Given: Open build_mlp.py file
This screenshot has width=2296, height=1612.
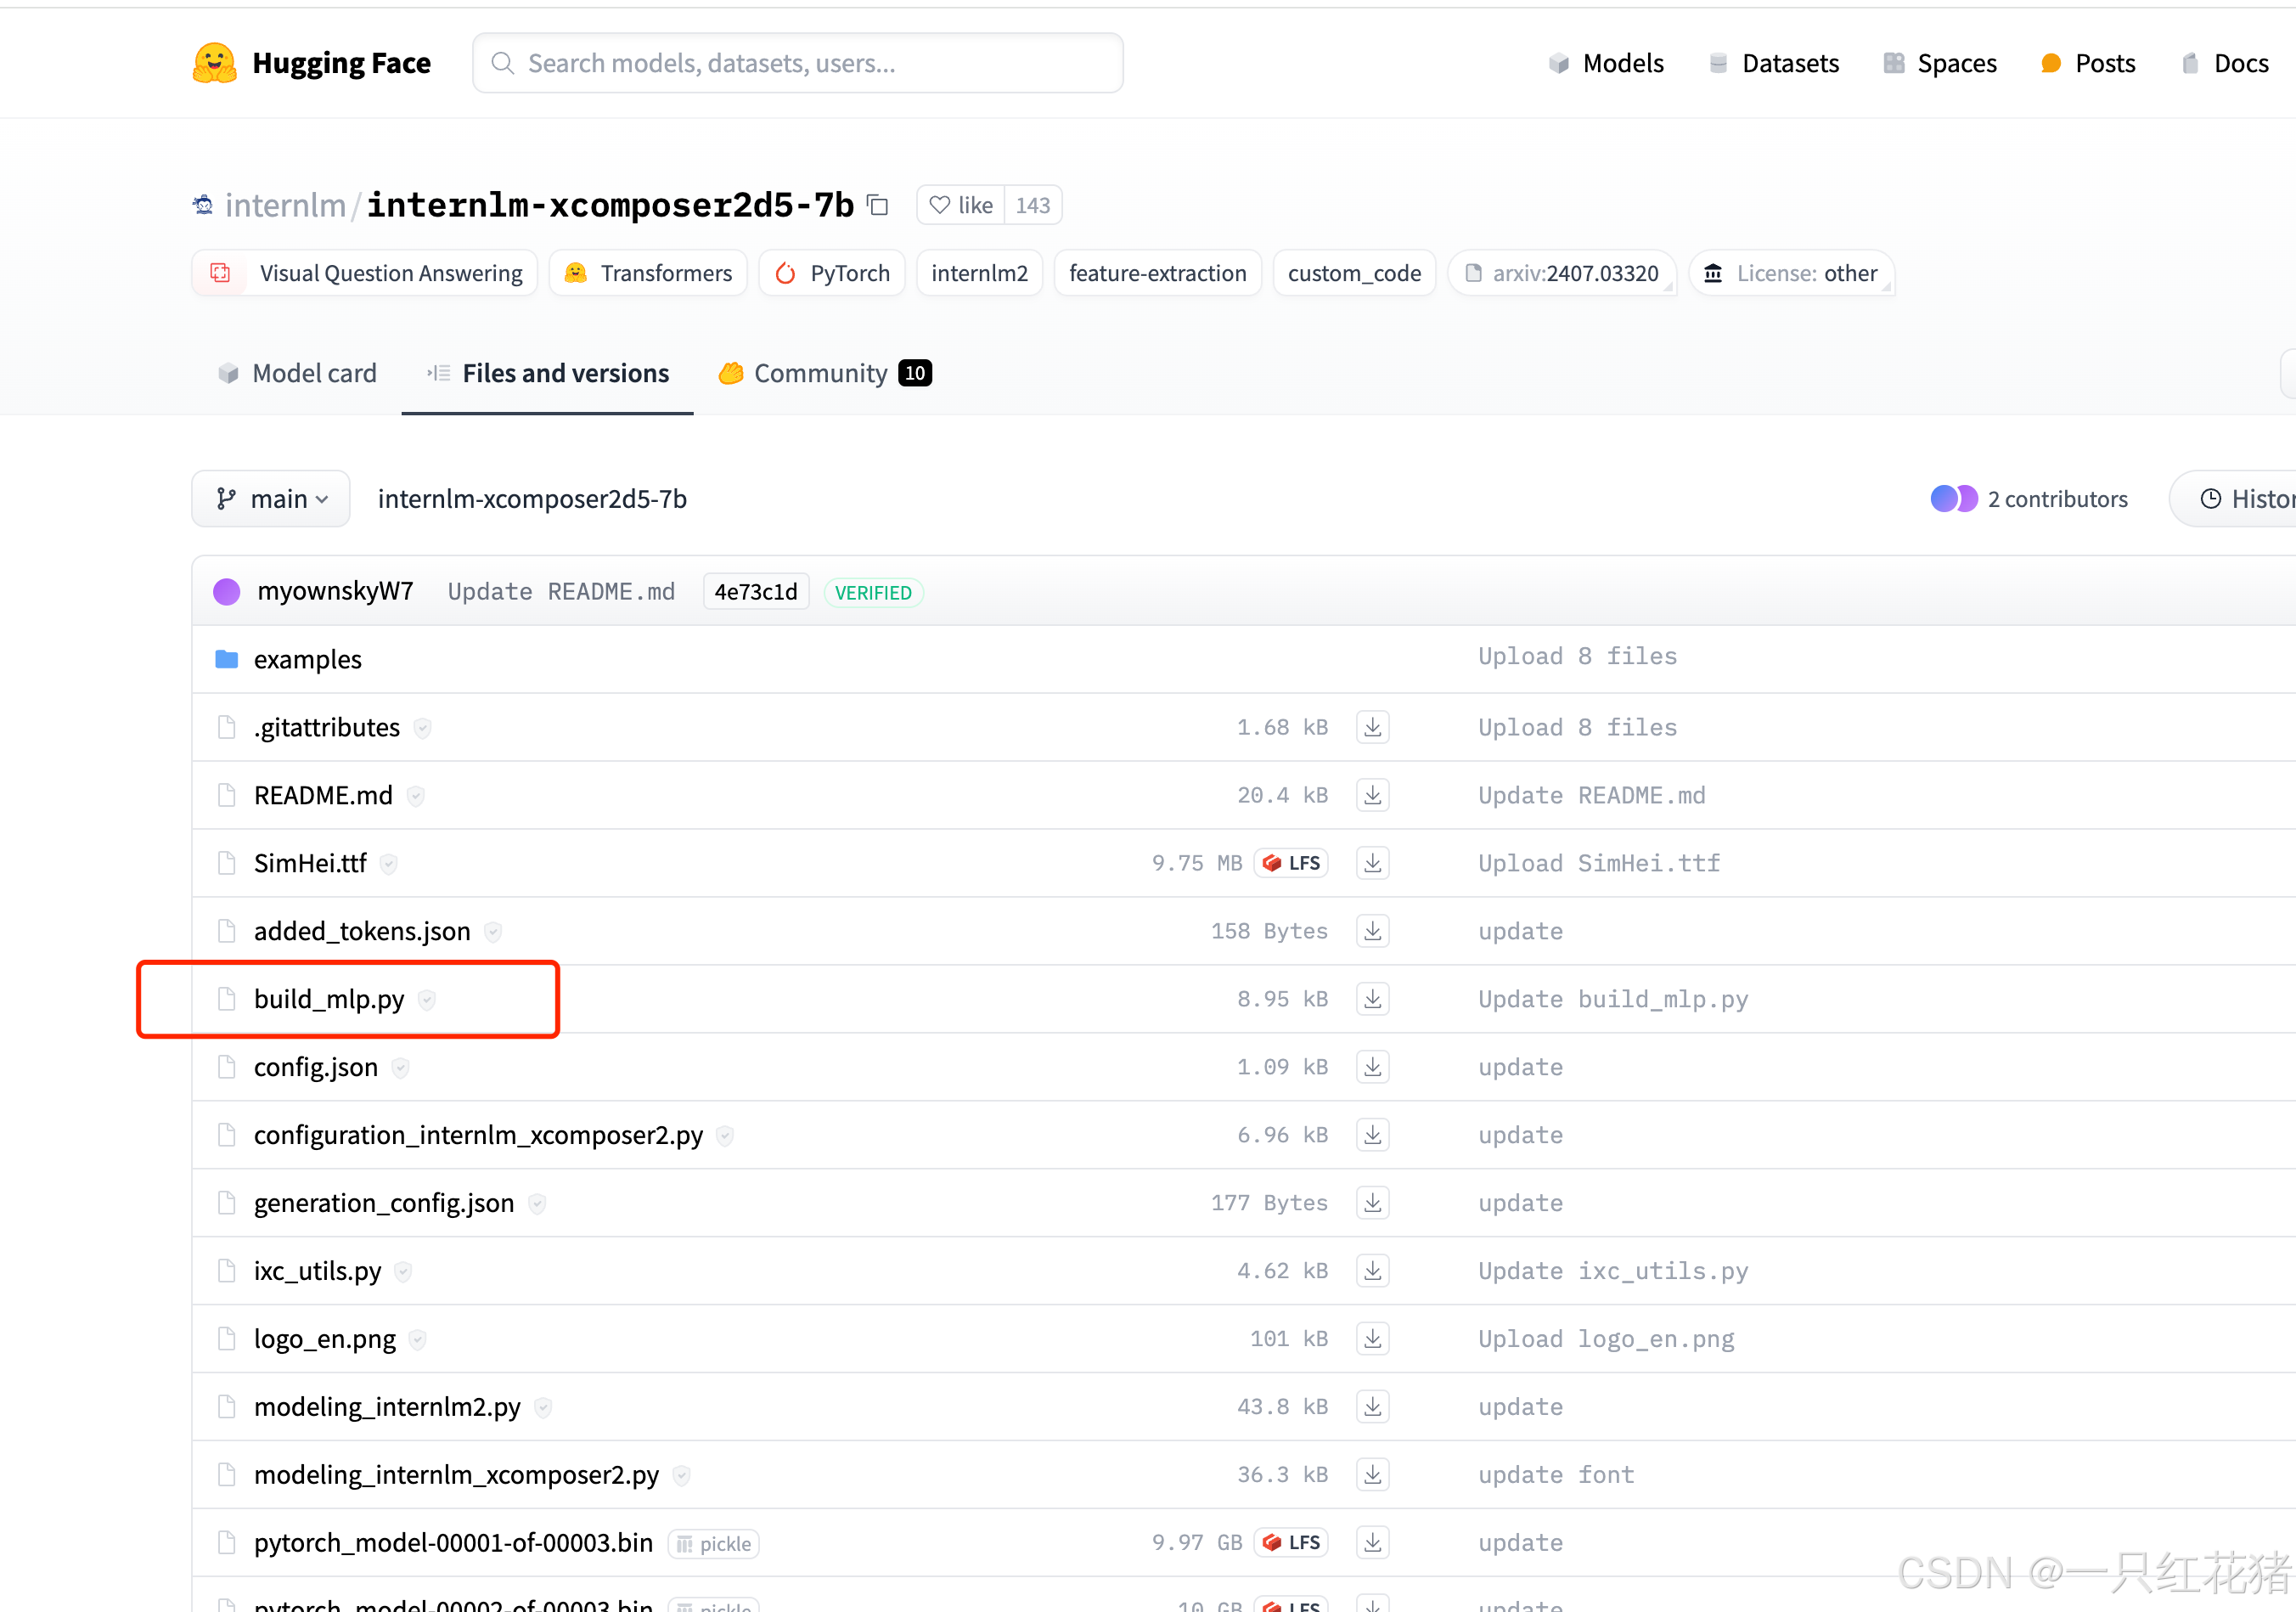Looking at the screenshot, I should click(329, 998).
